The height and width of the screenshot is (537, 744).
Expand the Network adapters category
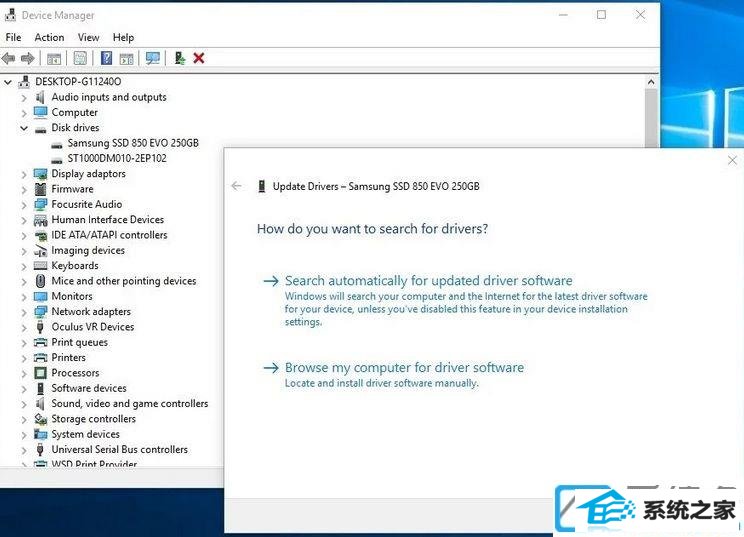tap(24, 312)
